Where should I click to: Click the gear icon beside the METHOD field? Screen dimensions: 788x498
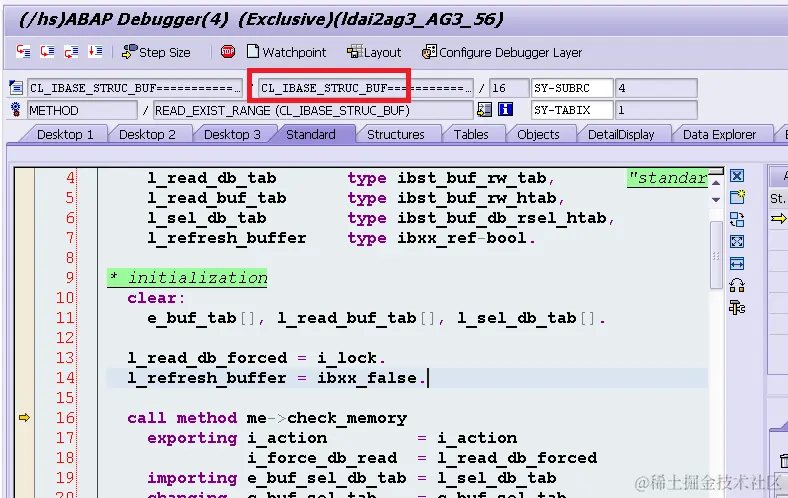tap(16, 110)
